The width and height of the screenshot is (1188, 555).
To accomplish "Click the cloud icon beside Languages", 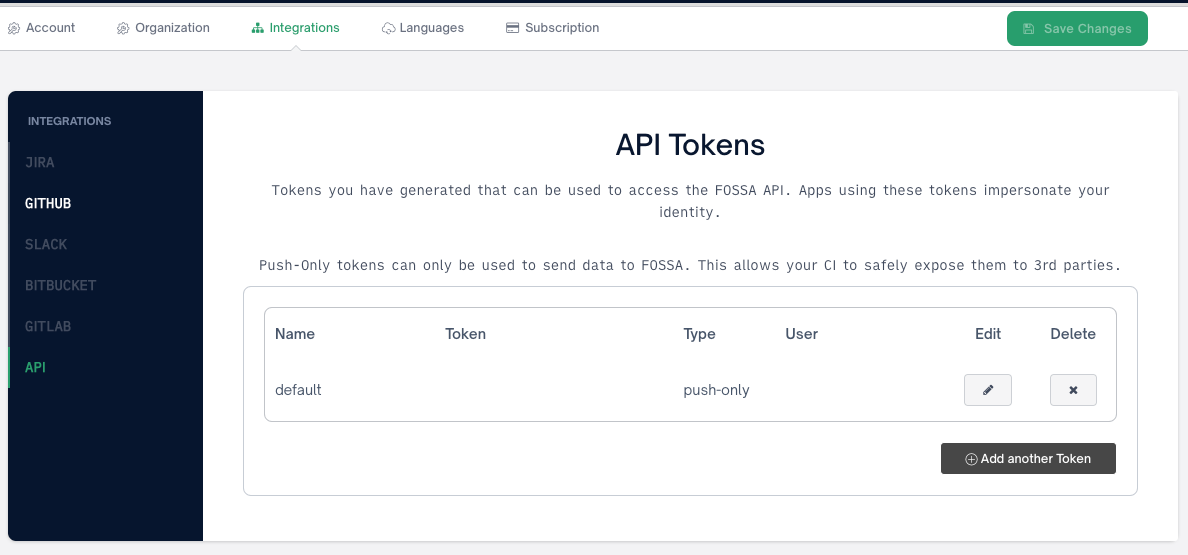I will click(x=388, y=29).
